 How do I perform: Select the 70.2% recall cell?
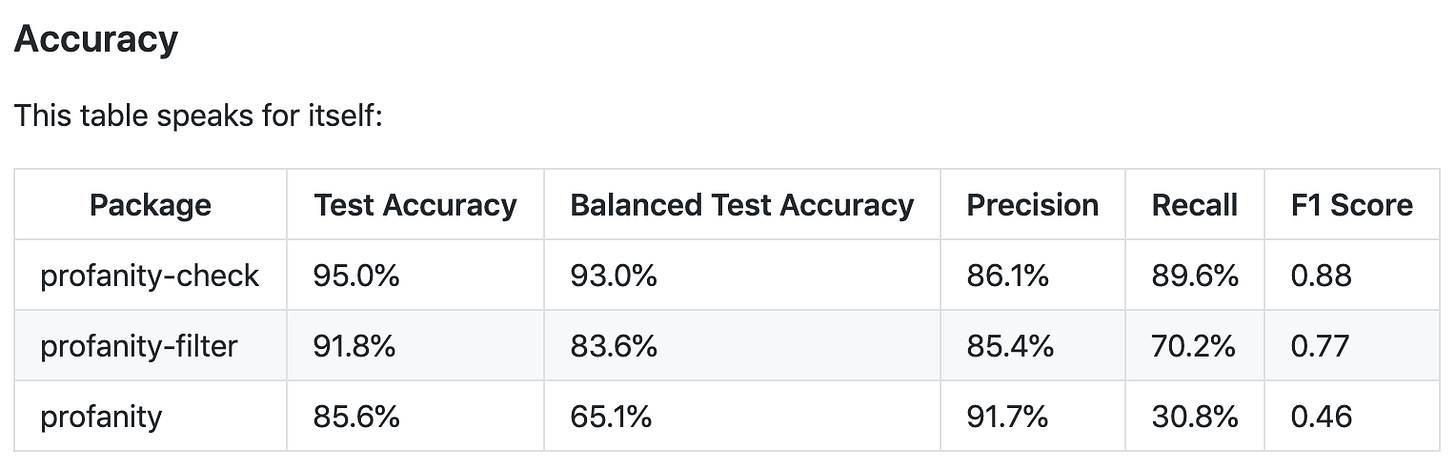tap(1194, 346)
